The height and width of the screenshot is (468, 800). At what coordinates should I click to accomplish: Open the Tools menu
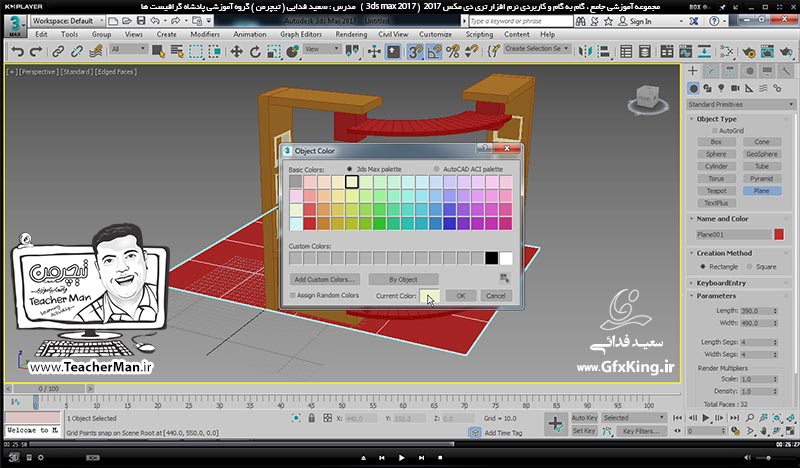pos(69,34)
